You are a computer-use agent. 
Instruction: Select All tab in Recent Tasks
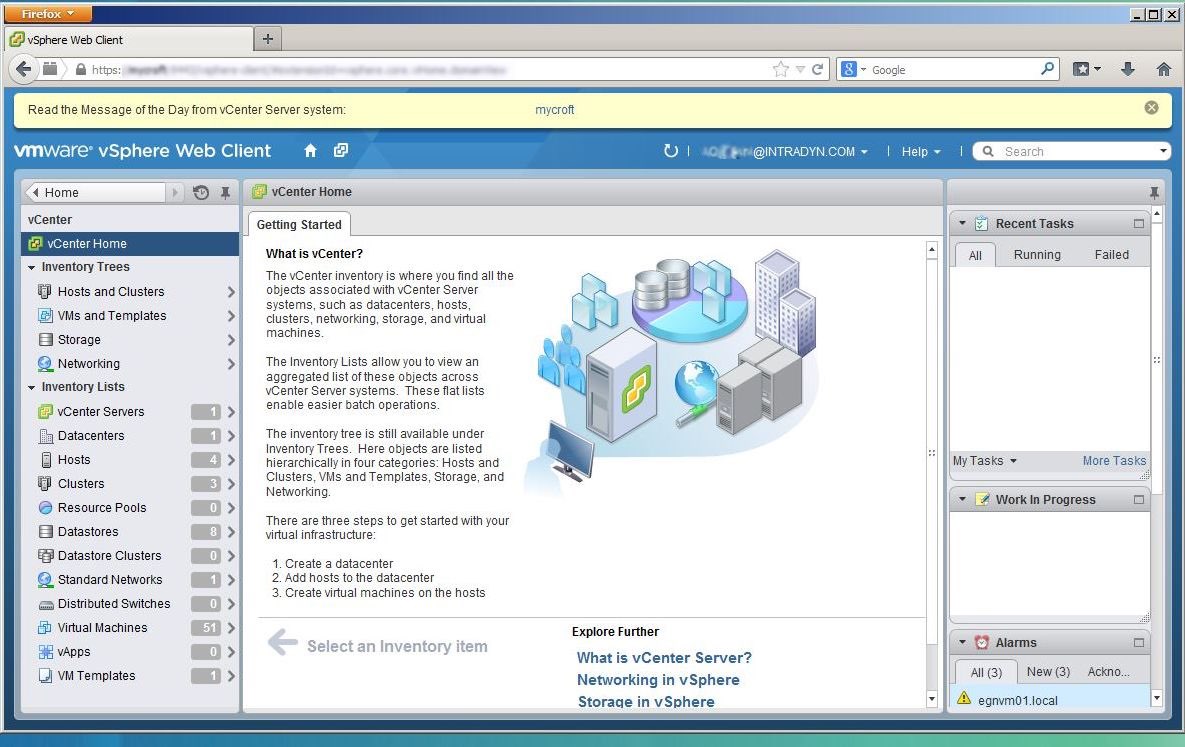click(975, 256)
